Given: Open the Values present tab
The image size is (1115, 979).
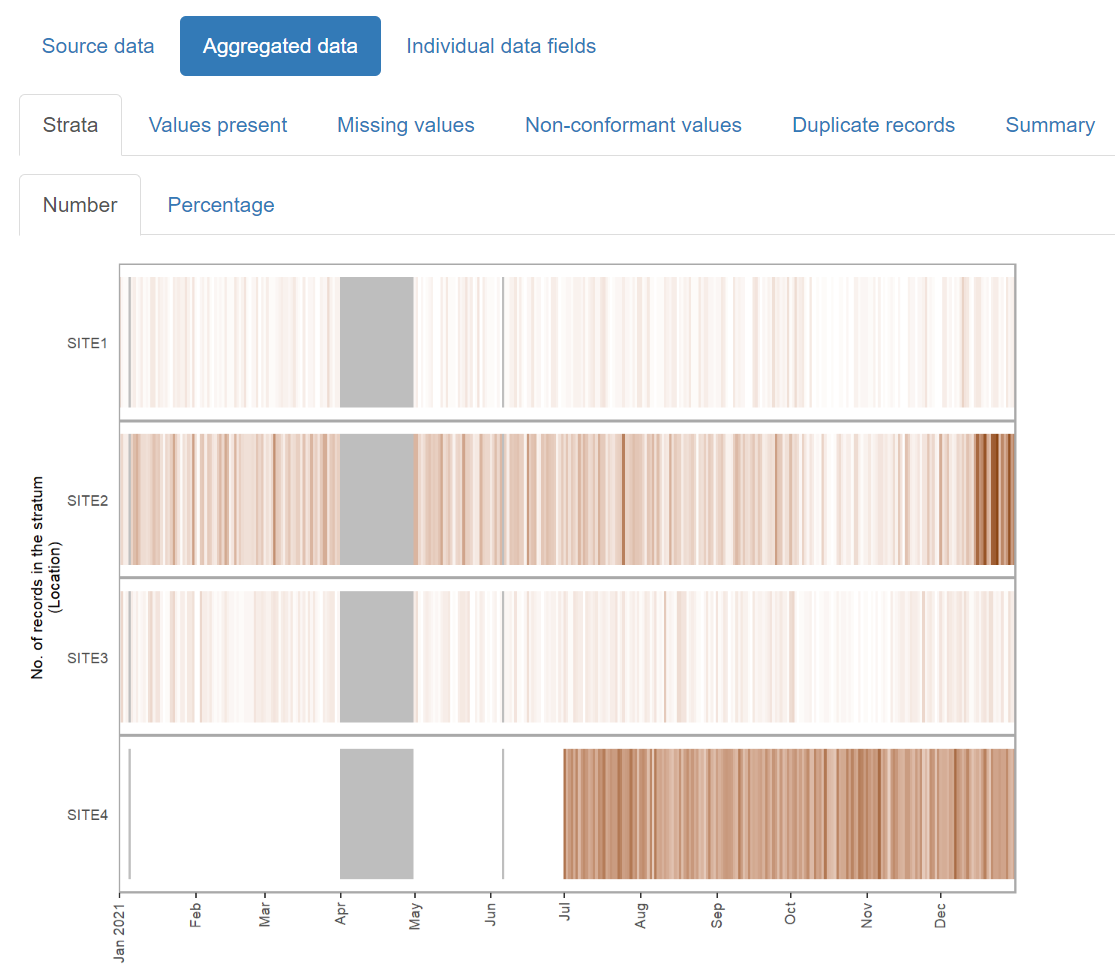Looking at the screenshot, I should (218, 125).
